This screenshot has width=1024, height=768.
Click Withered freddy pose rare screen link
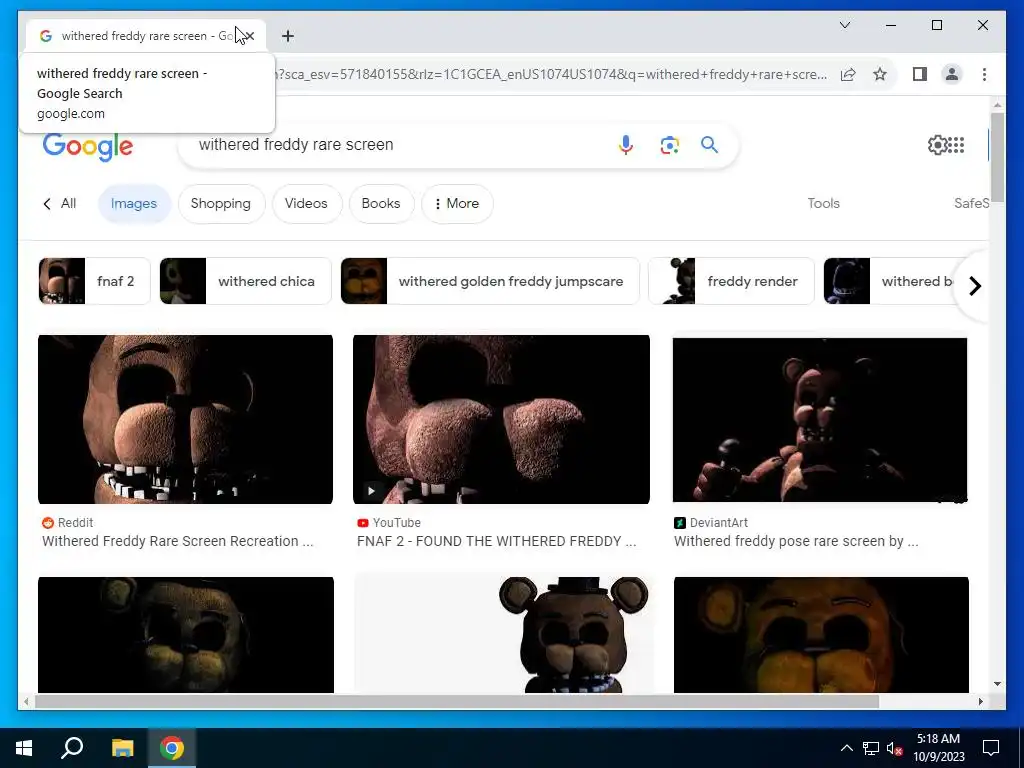pos(796,541)
